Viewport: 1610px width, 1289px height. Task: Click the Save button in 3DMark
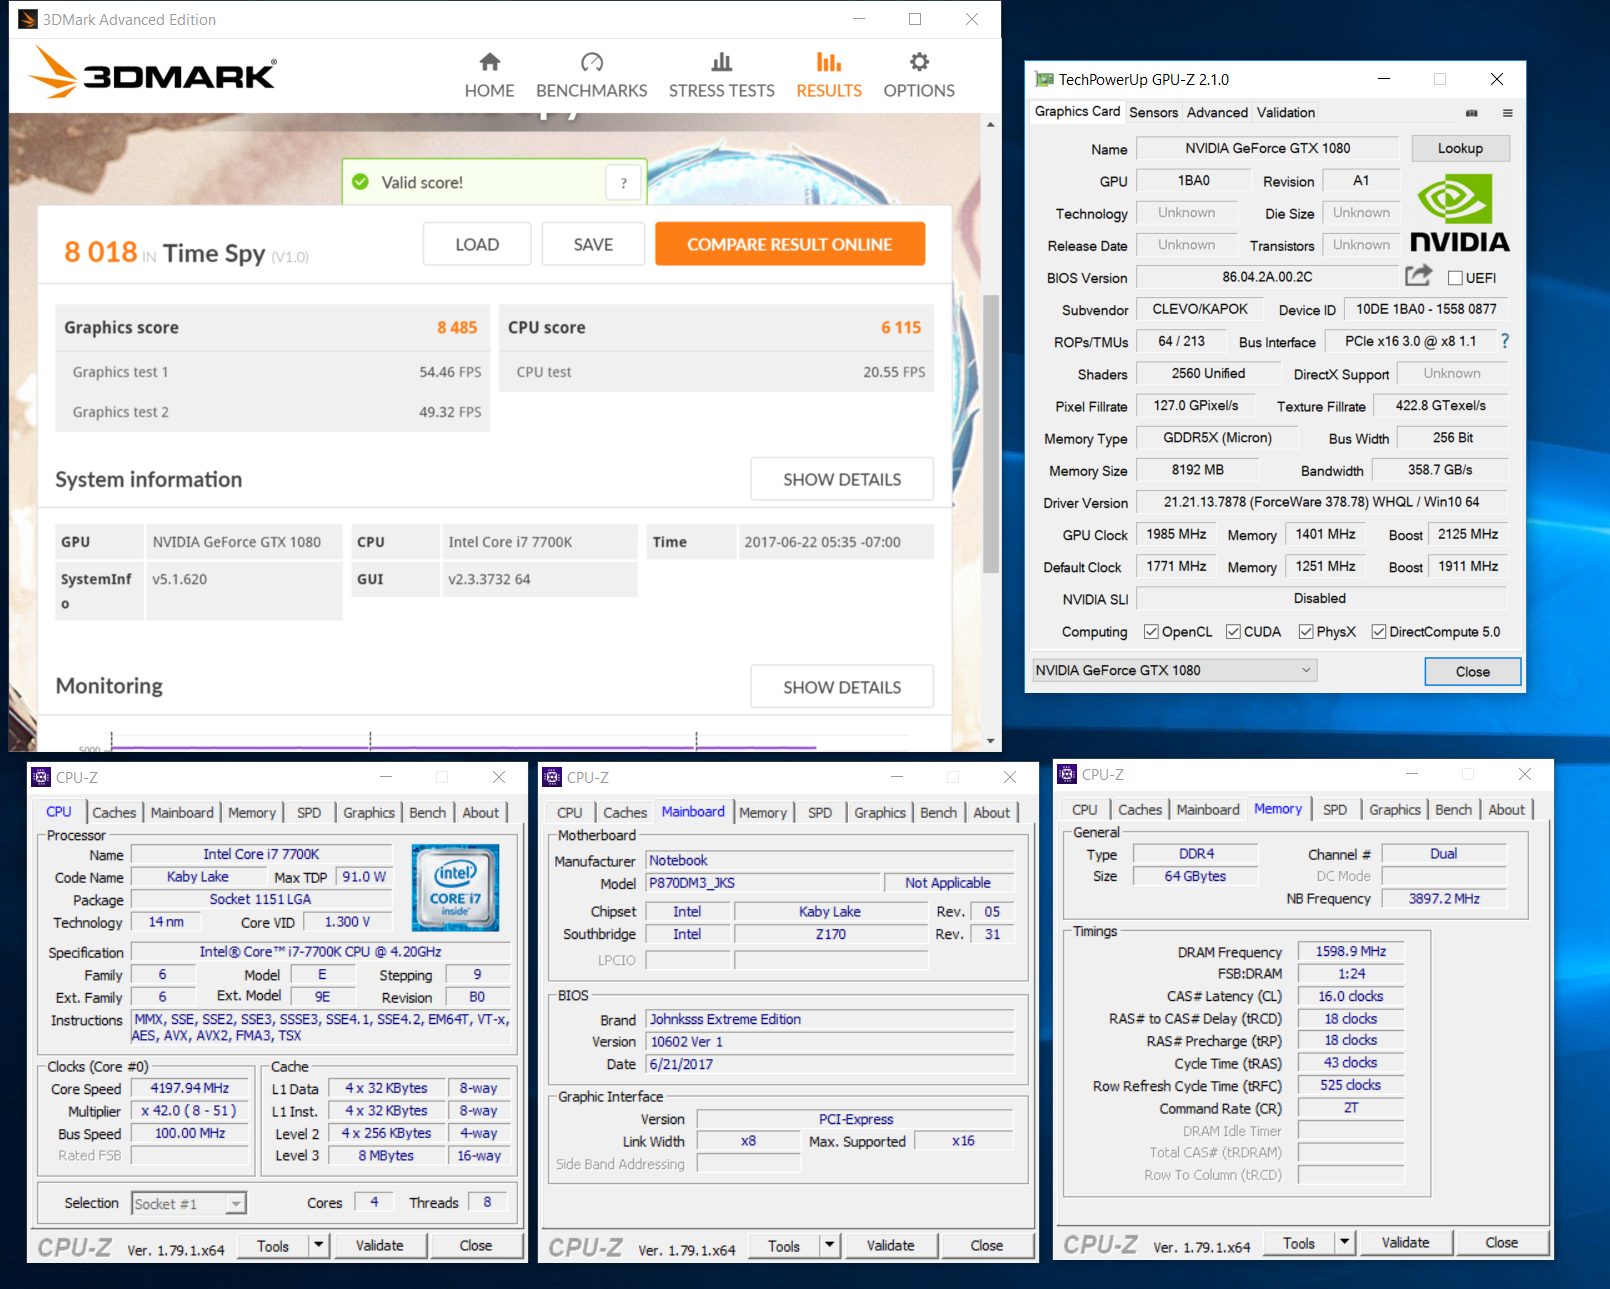(x=593, y=245)
